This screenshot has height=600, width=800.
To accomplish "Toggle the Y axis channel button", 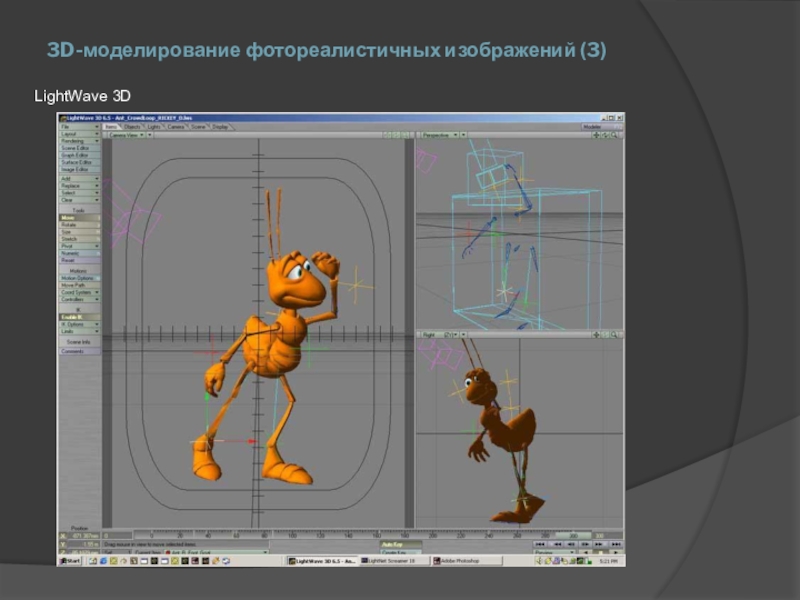I will coord(63,544).
